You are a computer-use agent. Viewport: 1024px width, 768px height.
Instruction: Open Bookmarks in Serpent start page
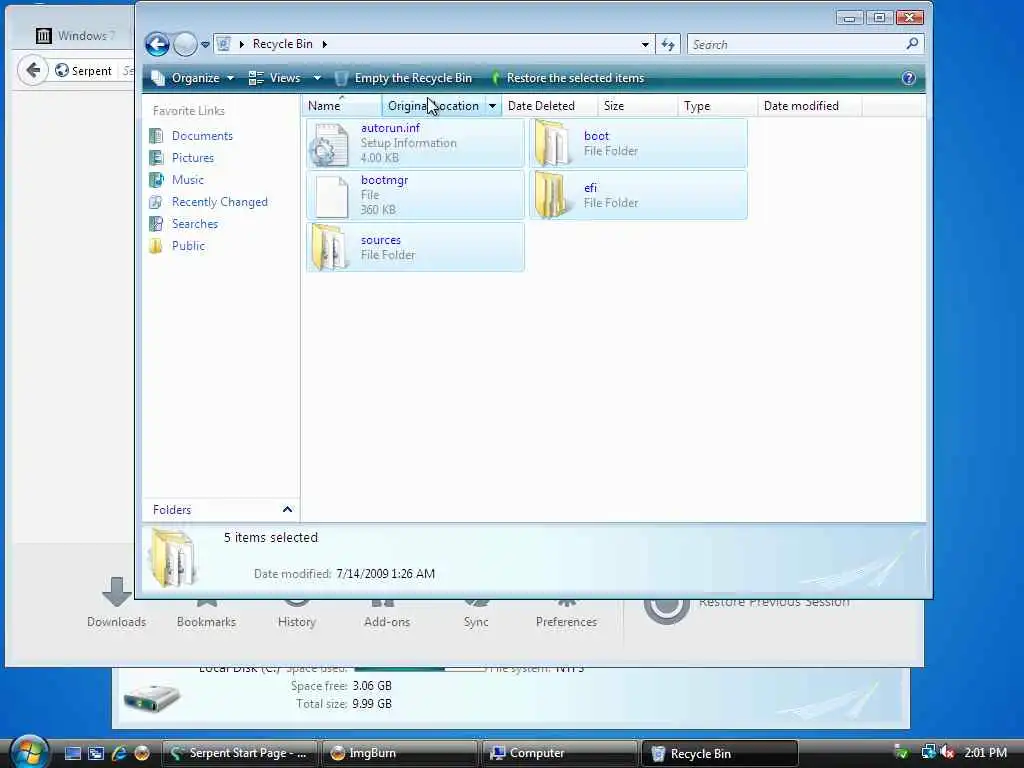click(x=206, y=614)
